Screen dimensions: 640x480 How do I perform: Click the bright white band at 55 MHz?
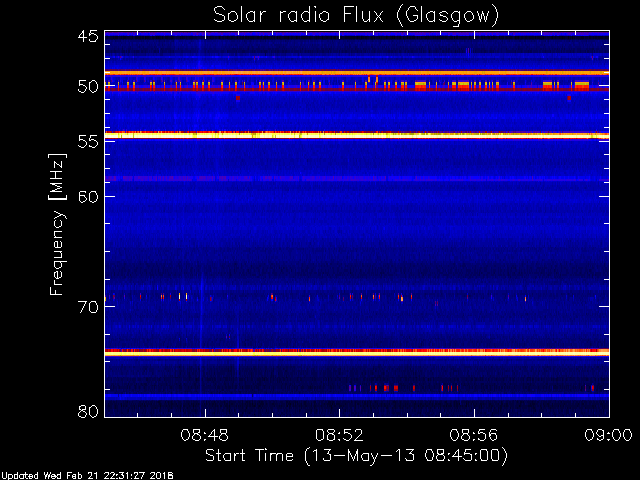pos(357,135)
